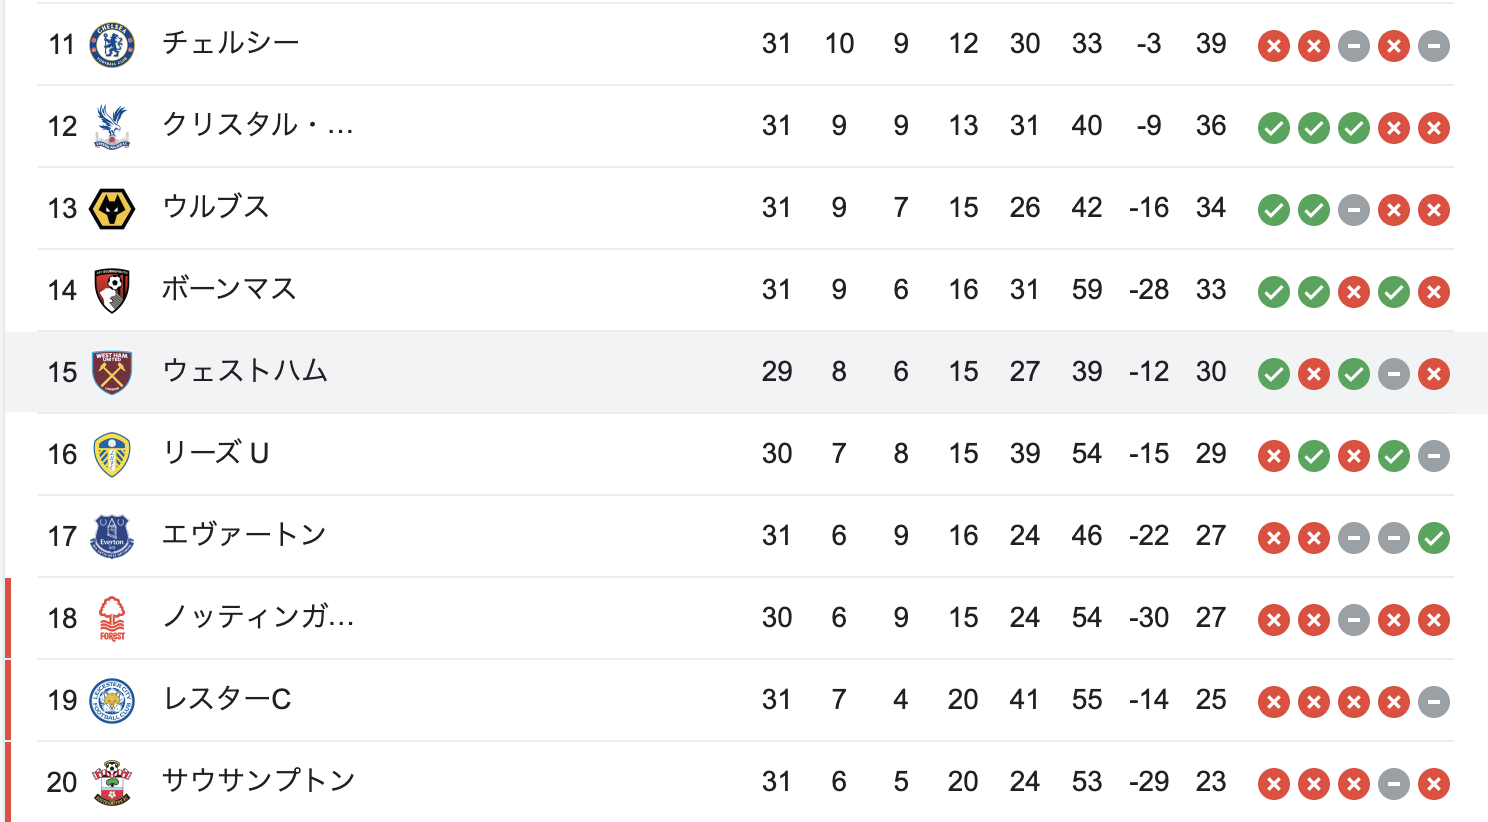This screenshot has width=1488, height=822.
Task: Click Everton's latest green win indicator
Action: pos(1433,538)
